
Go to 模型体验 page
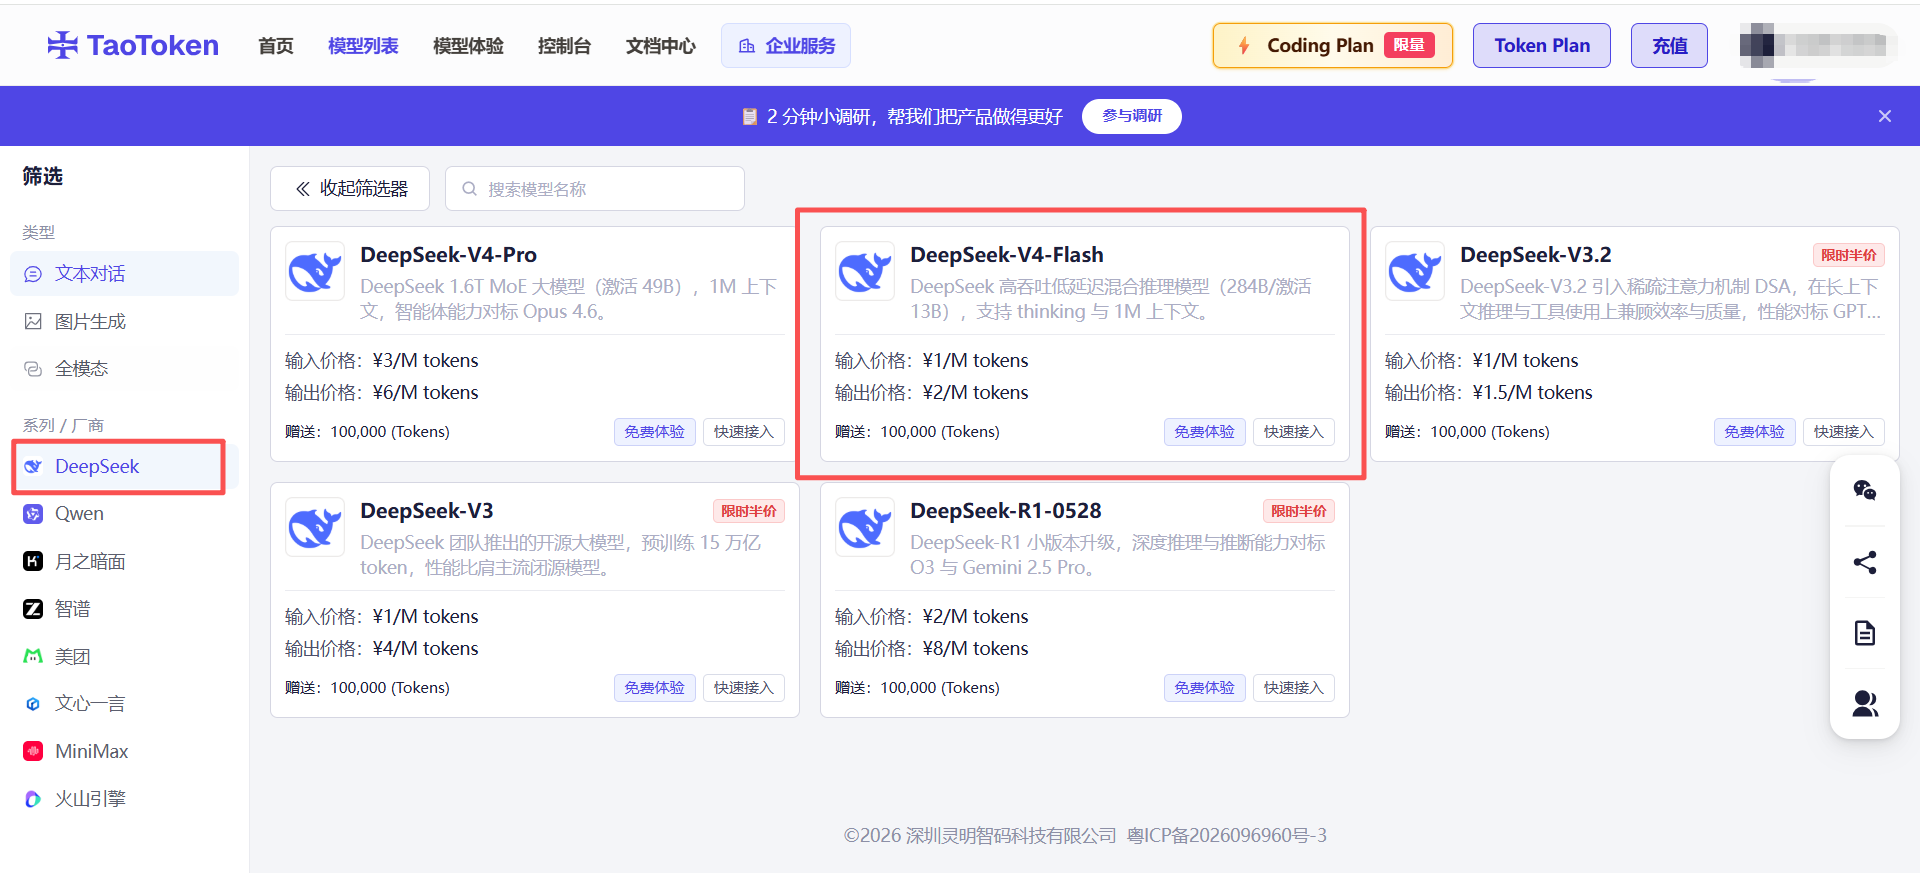click(468, 46)
